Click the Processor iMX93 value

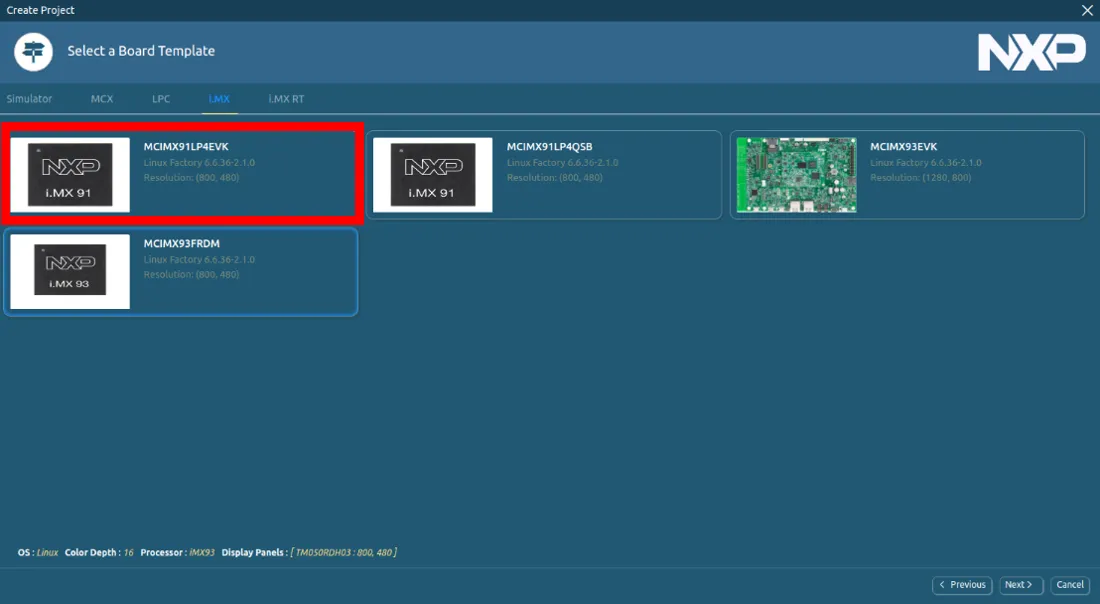click(x=202, y=553)
